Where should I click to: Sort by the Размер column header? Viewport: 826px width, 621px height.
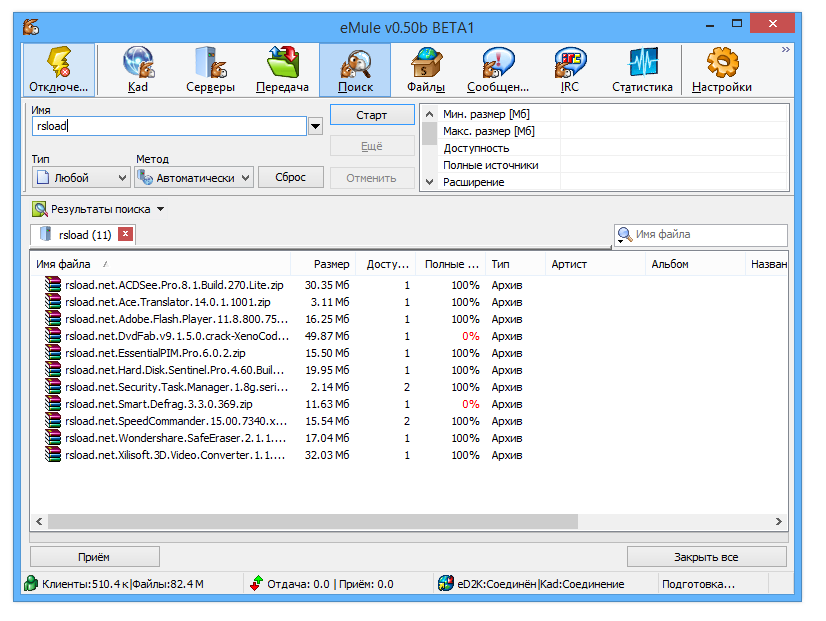pos(323,264)
